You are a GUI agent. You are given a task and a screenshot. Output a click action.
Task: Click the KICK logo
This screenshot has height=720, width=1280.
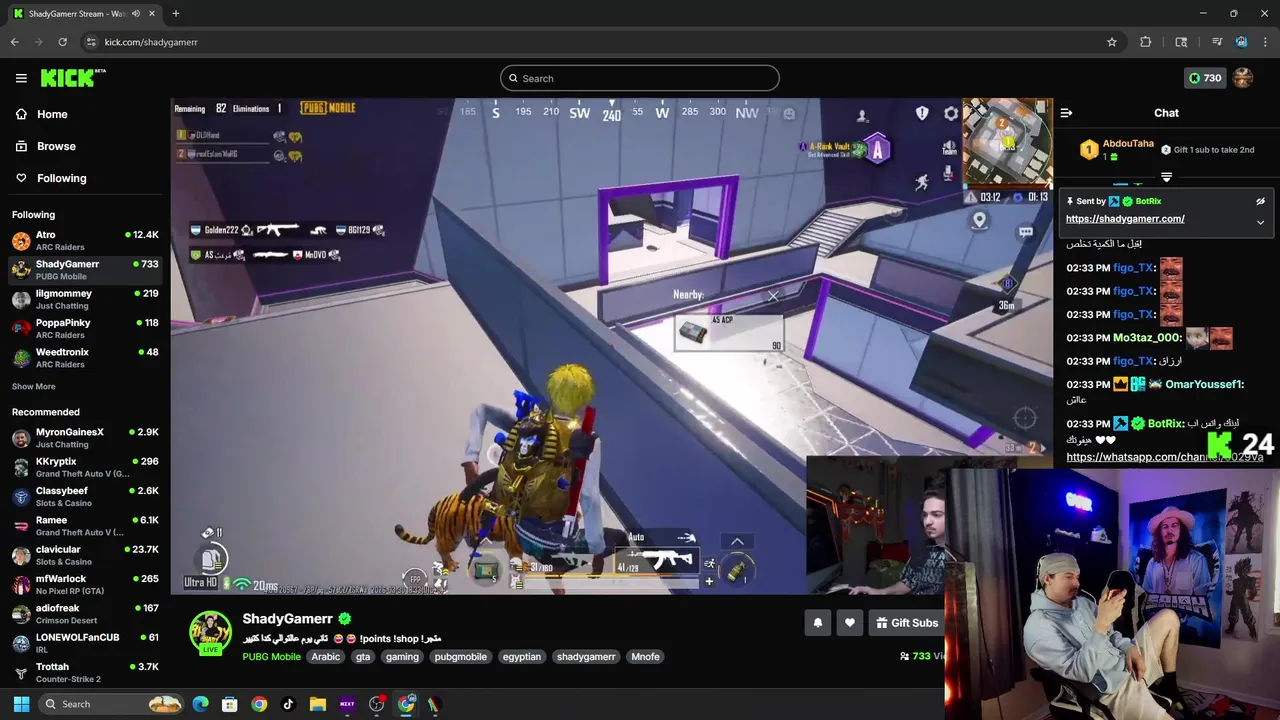point(73,78)
